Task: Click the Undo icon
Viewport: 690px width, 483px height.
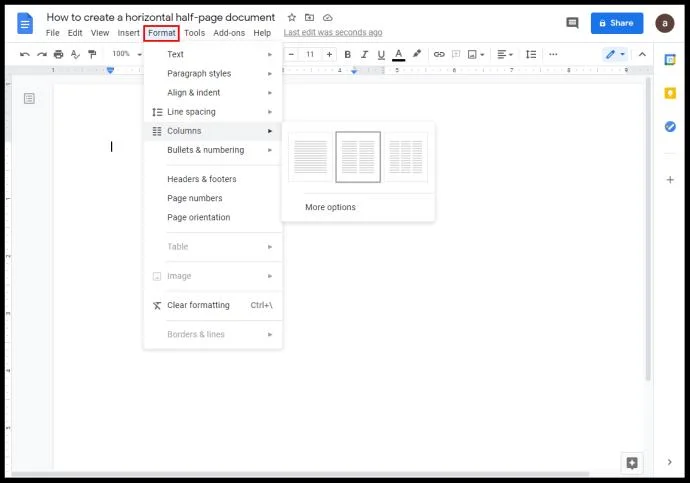Action: point(25,55)
